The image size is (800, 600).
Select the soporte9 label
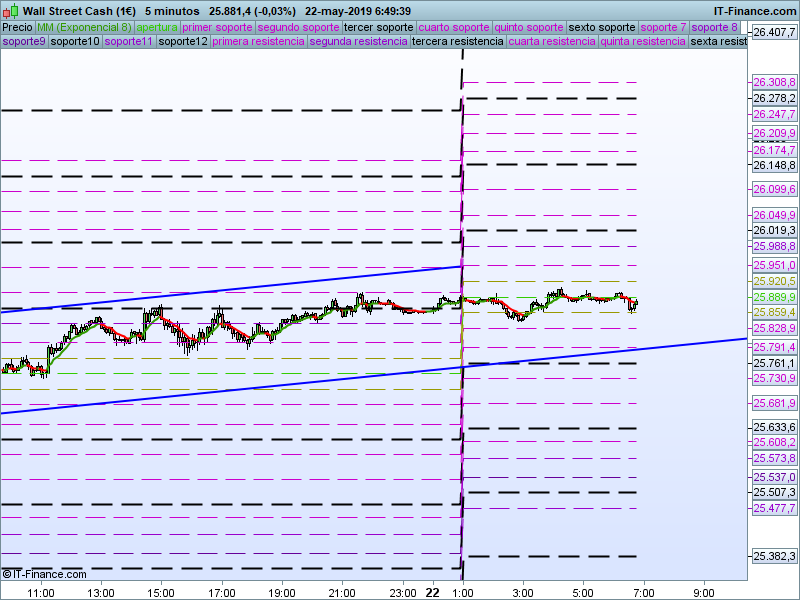[24, 41]
